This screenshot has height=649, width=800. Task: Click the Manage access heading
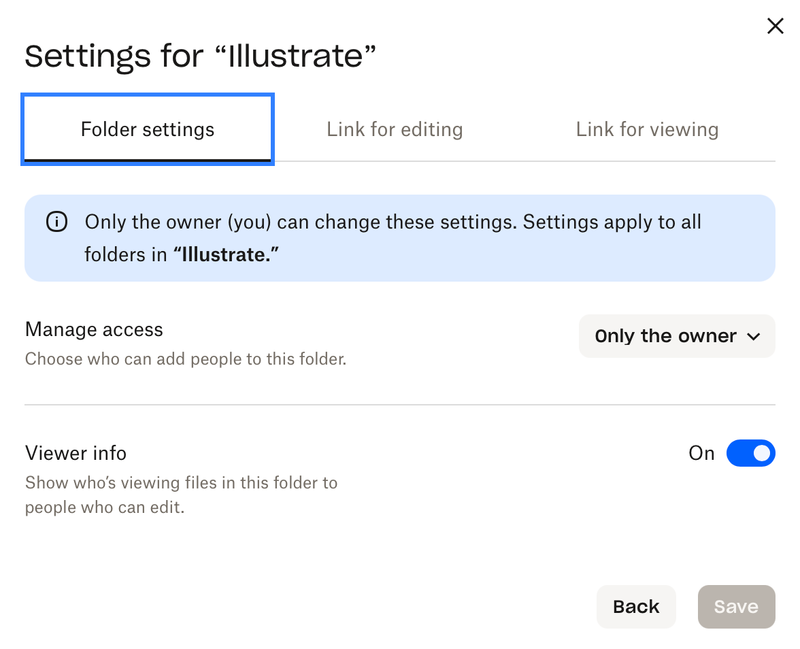(x=94, y=329)
